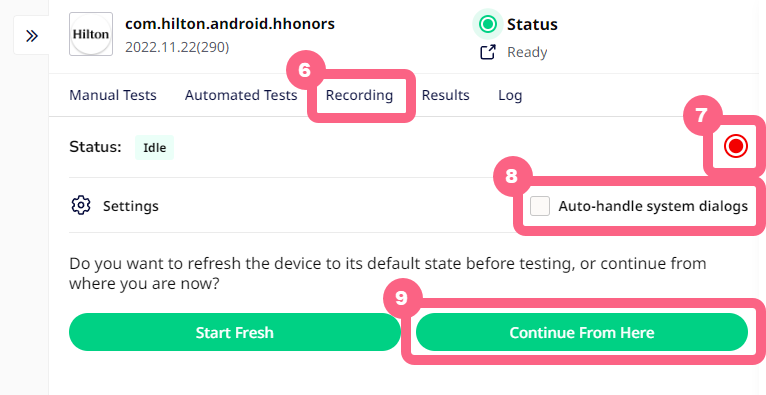The image size is (766, 395).
Task: Open the external link icon beside Ready
Action: pos(488,52)
